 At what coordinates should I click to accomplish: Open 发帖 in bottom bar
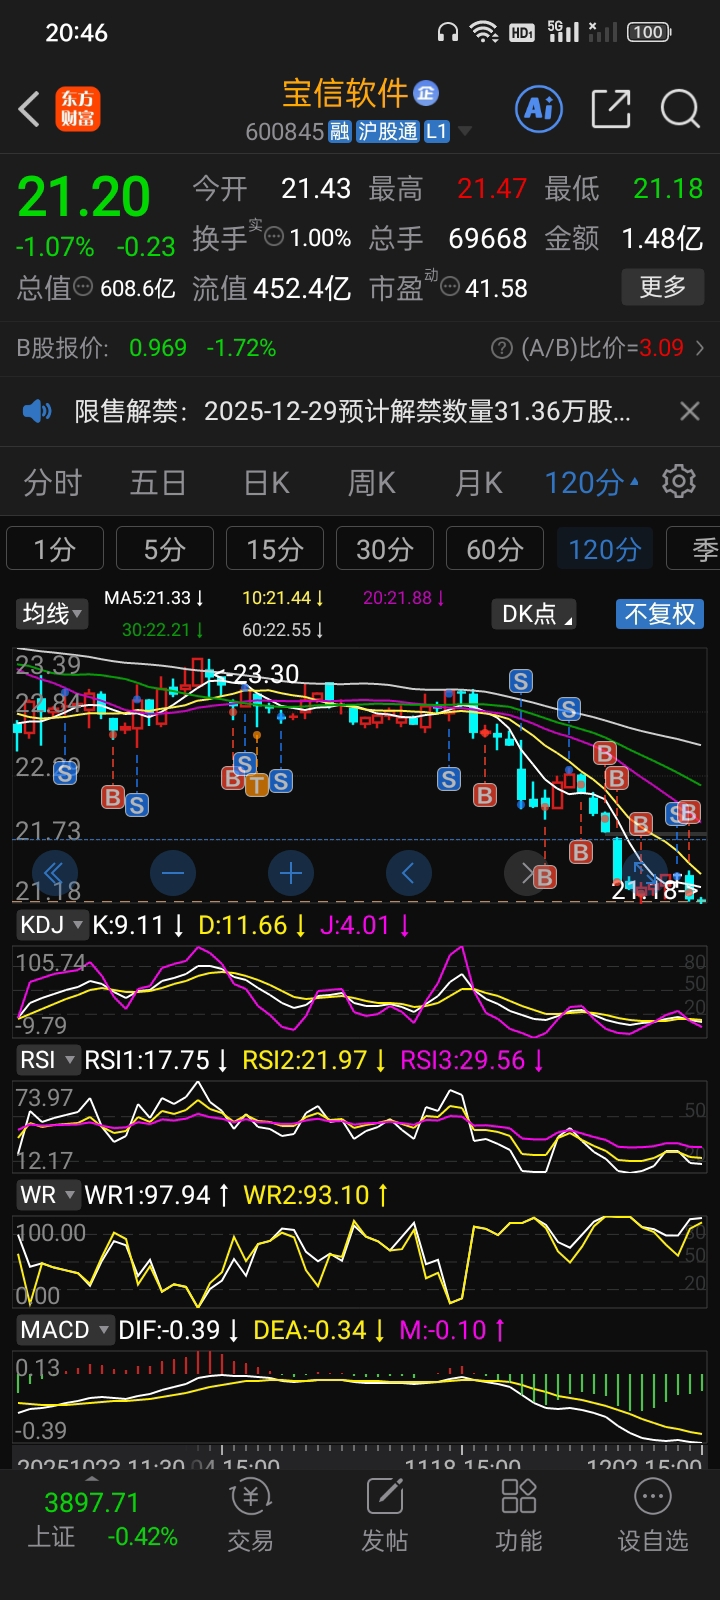(385, 1516)
